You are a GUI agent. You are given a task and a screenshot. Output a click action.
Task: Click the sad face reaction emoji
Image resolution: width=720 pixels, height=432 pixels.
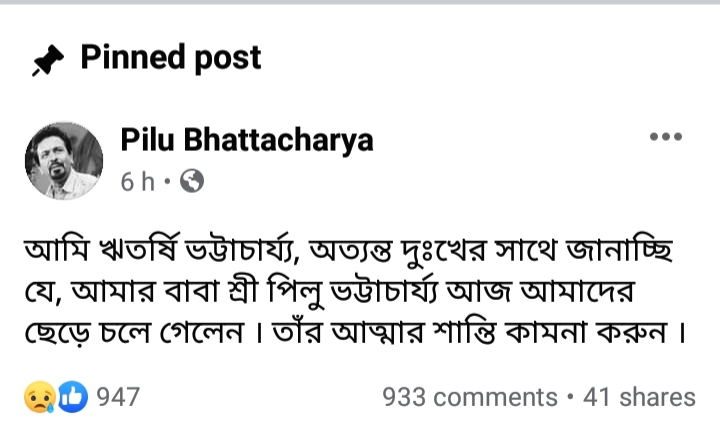(37, 397)
